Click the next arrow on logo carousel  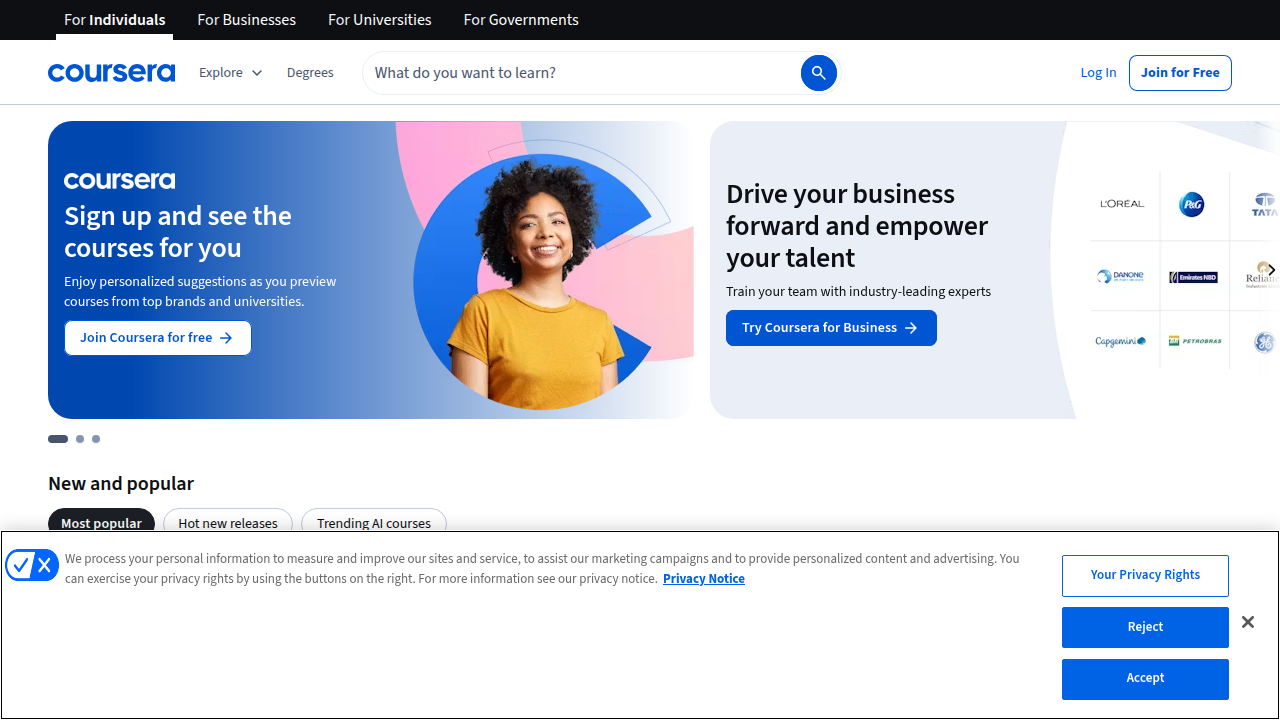coord(1271,270)
